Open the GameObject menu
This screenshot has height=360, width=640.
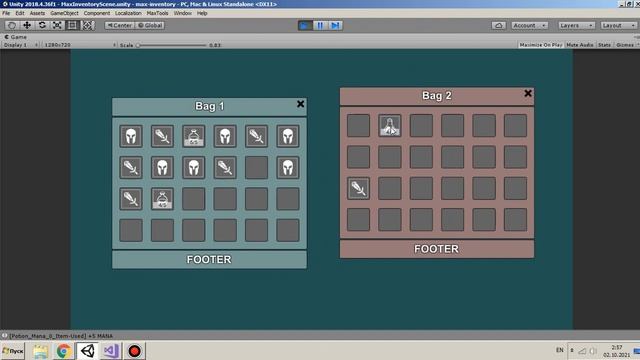[64, 13]
